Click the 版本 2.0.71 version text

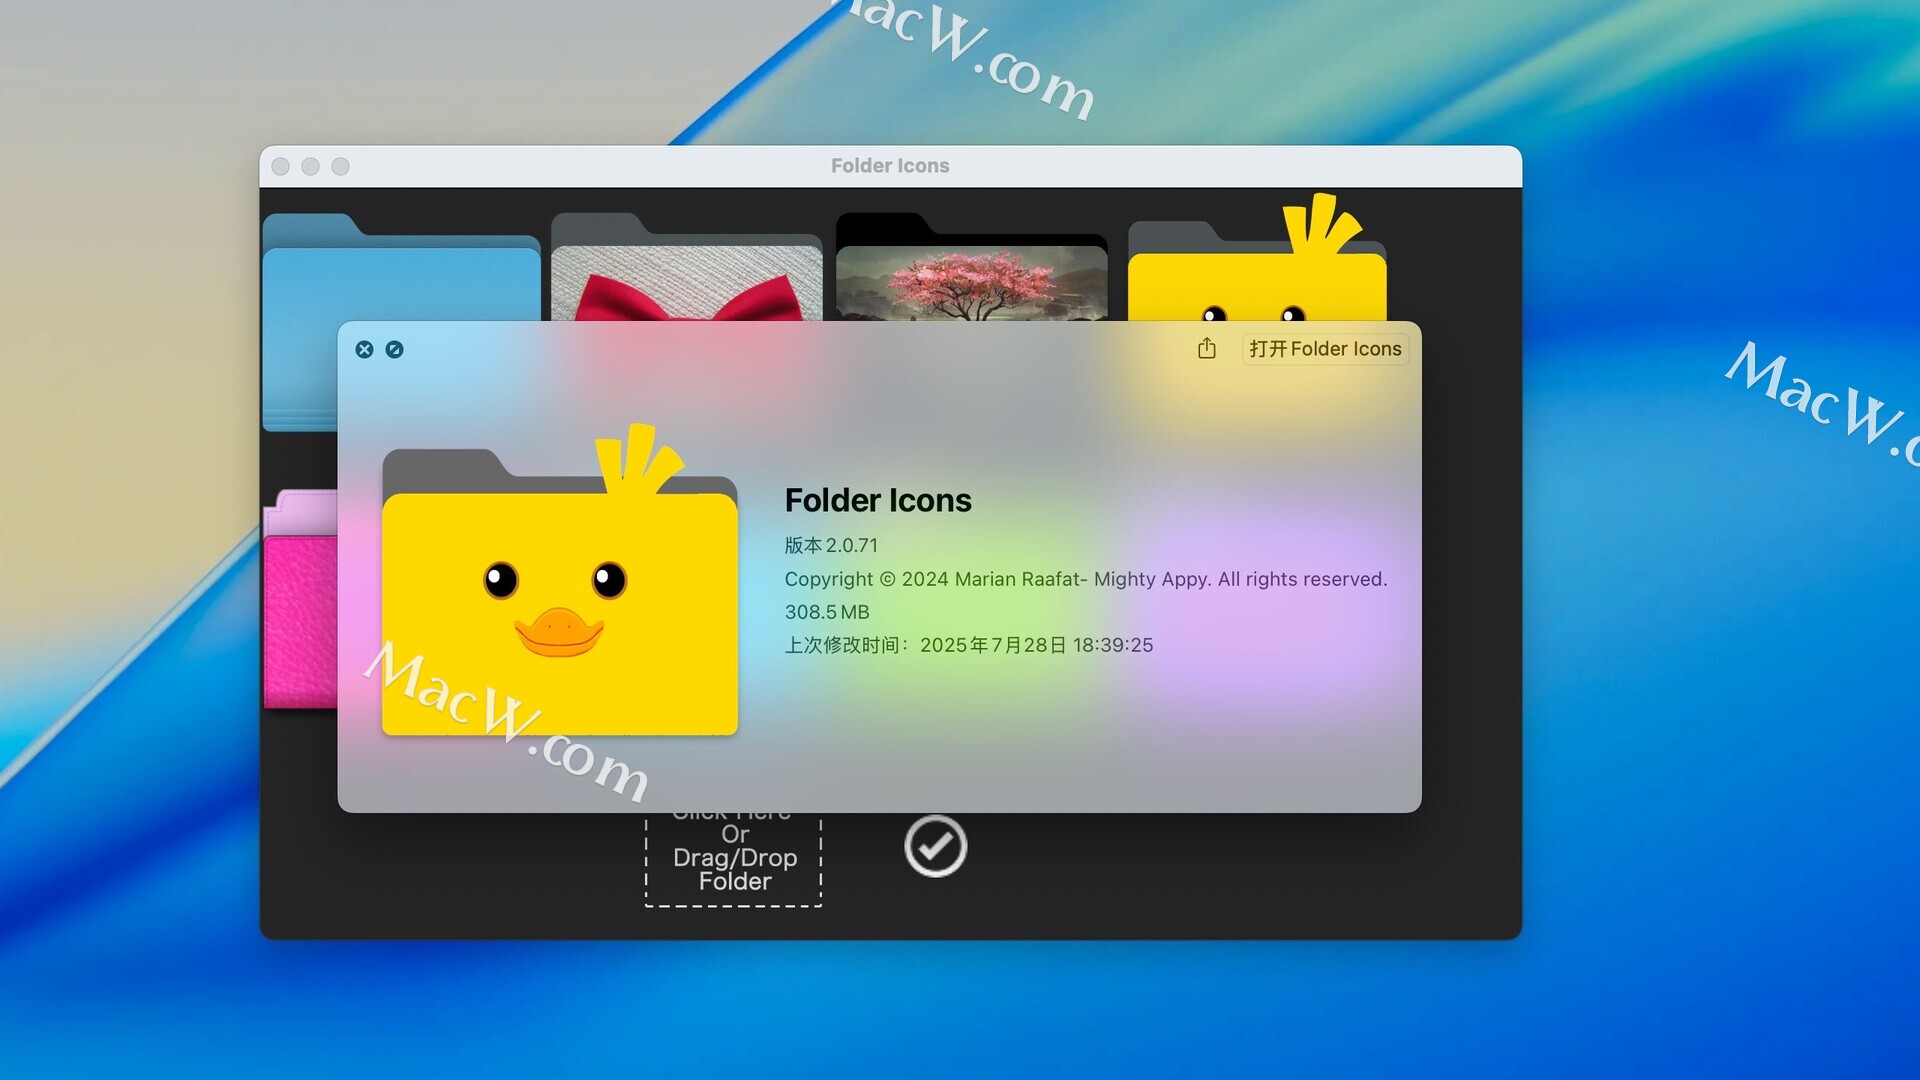(831, 545)
